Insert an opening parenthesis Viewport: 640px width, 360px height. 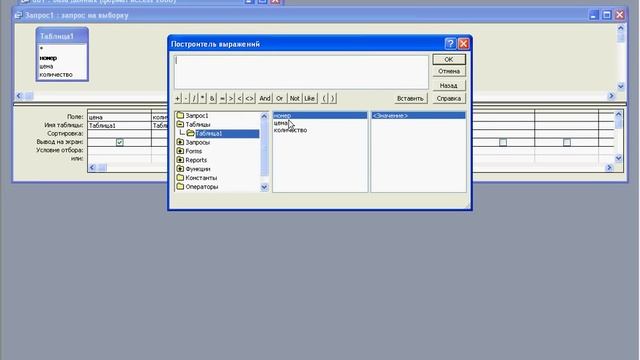pyautogui.click(x=324, y=98)
